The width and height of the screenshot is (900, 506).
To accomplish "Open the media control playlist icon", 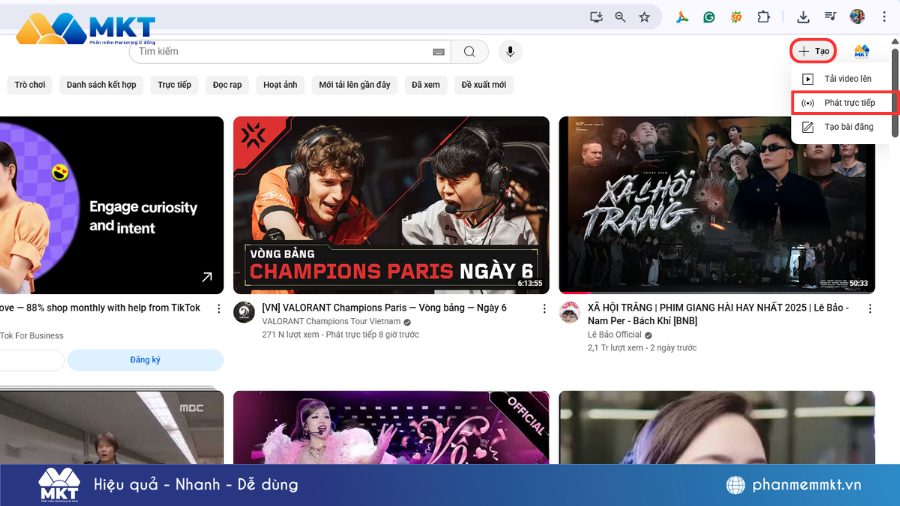I will tap(830, 17).
